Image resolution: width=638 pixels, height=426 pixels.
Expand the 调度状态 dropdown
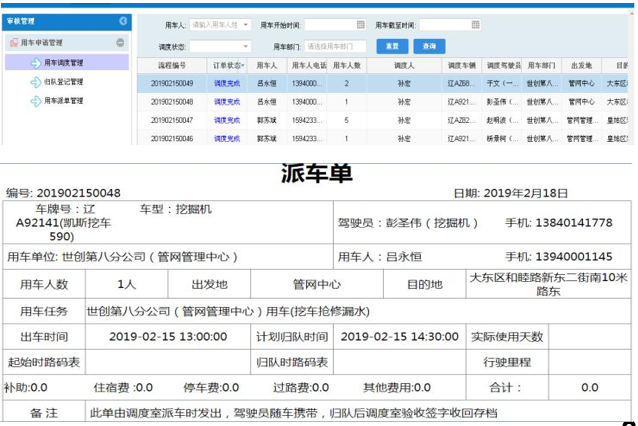pos(246,46)
